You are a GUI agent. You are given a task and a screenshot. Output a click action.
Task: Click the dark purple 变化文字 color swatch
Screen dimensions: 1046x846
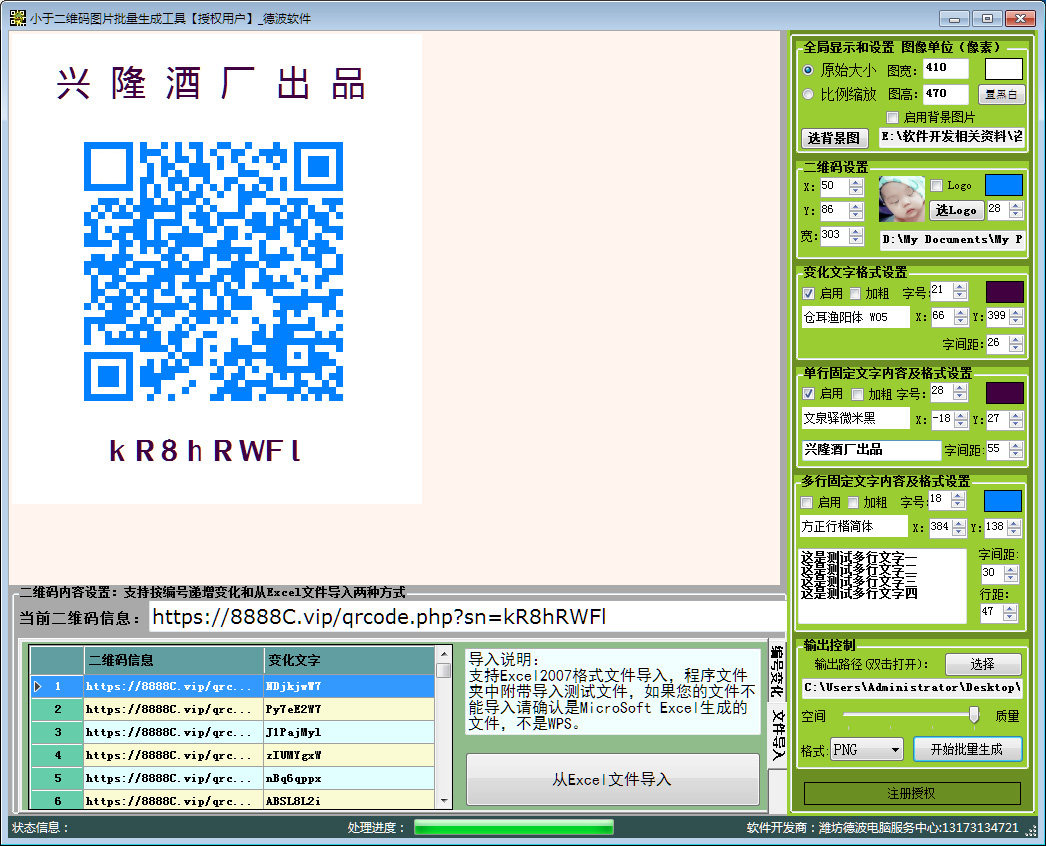tap(1005, 292)
